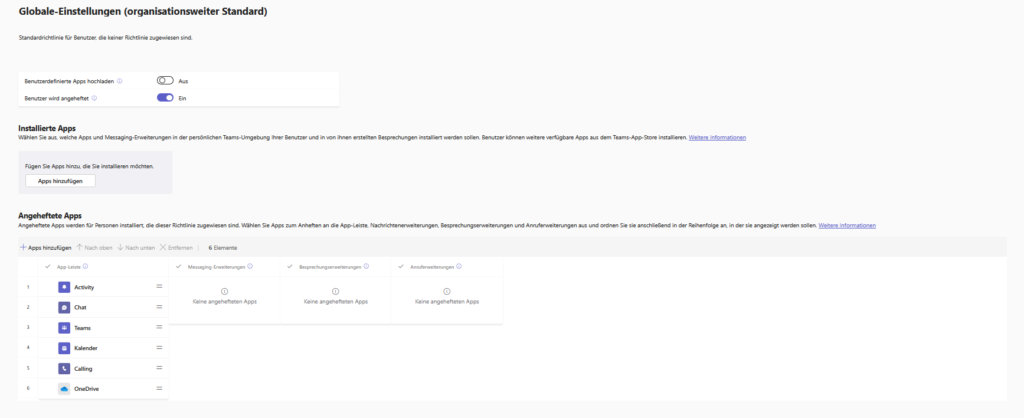Open Weitere Informationen link for Angeheftete Apps
1024x418 pixels.
(x=847, y=226)
